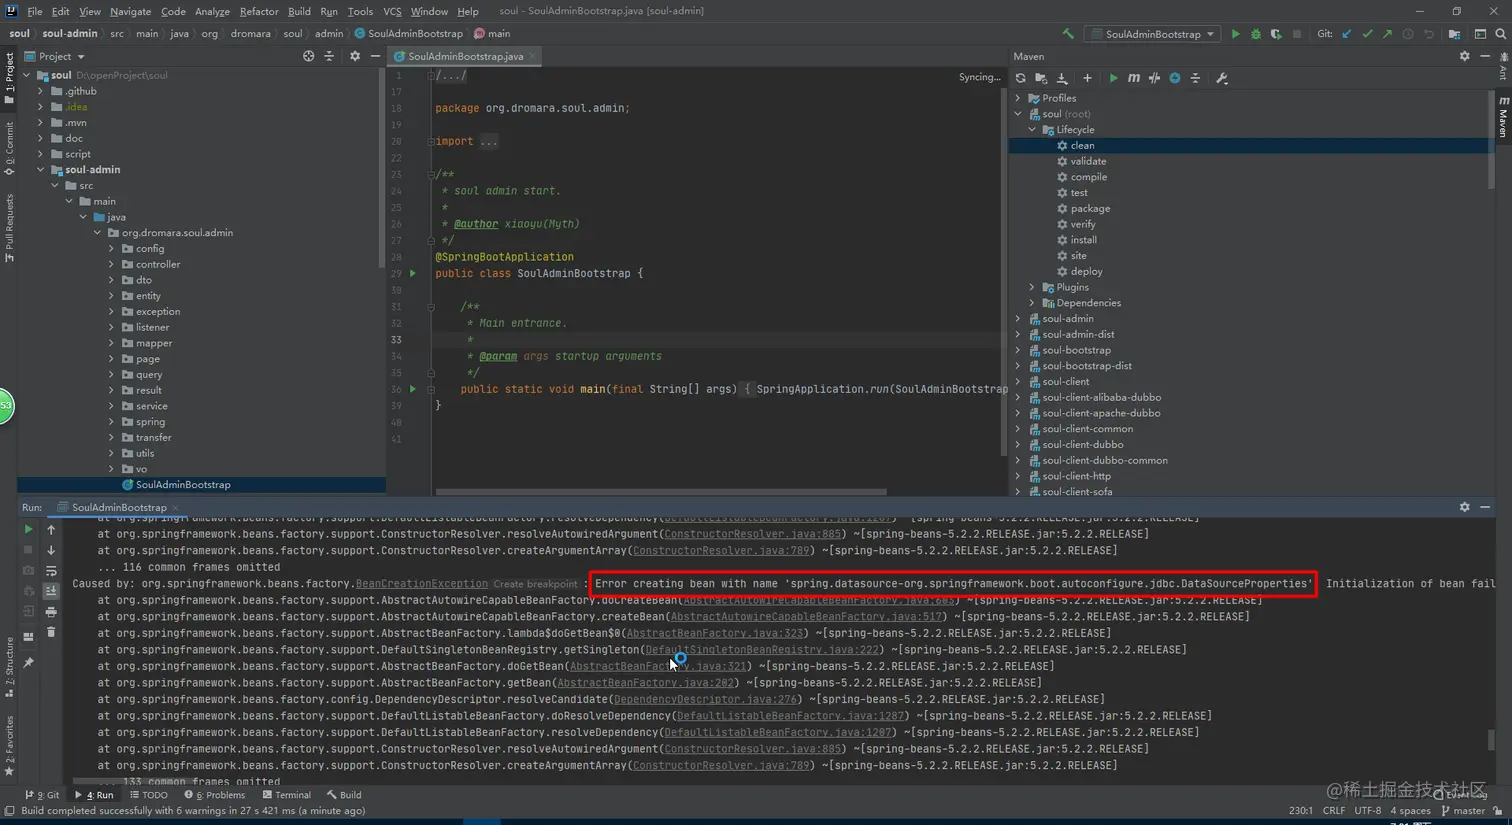Reload all Maven projects
Viewport: 1512px width, 825px height.
1020,78
